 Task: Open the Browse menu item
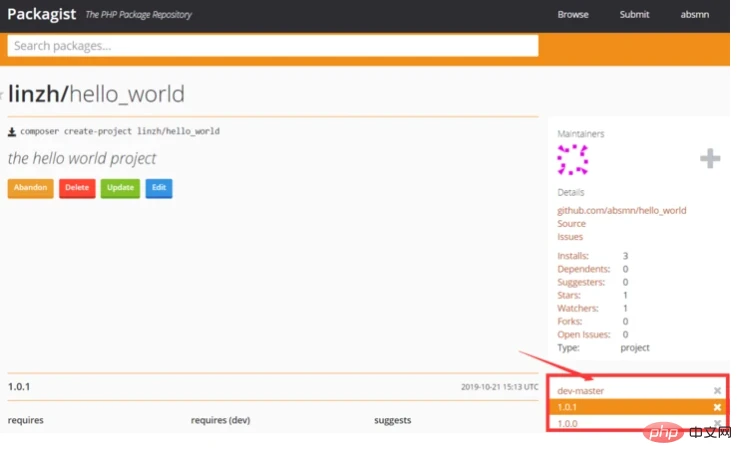(x=573, y=15)
